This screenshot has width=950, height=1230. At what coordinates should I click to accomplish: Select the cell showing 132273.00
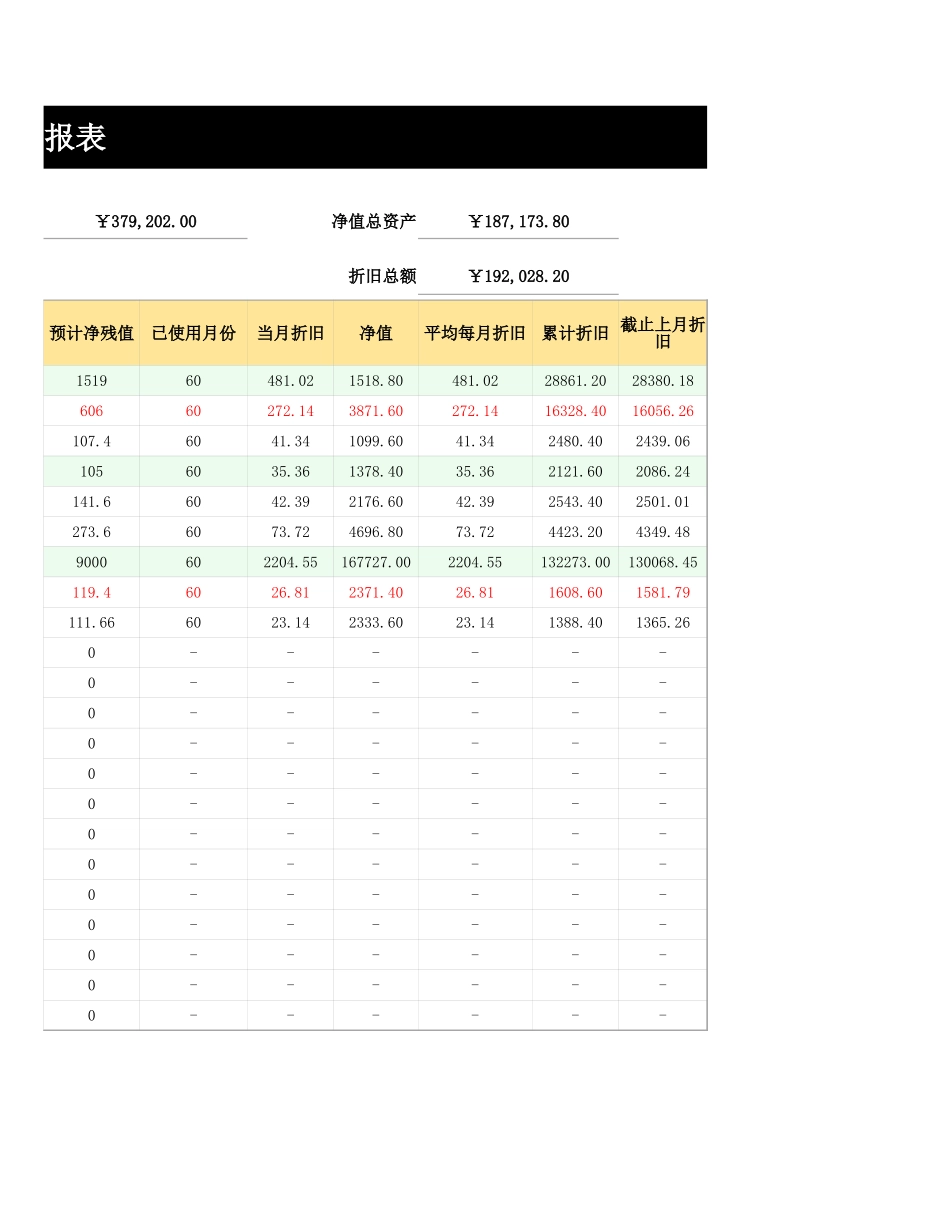(x=575, y=562)
